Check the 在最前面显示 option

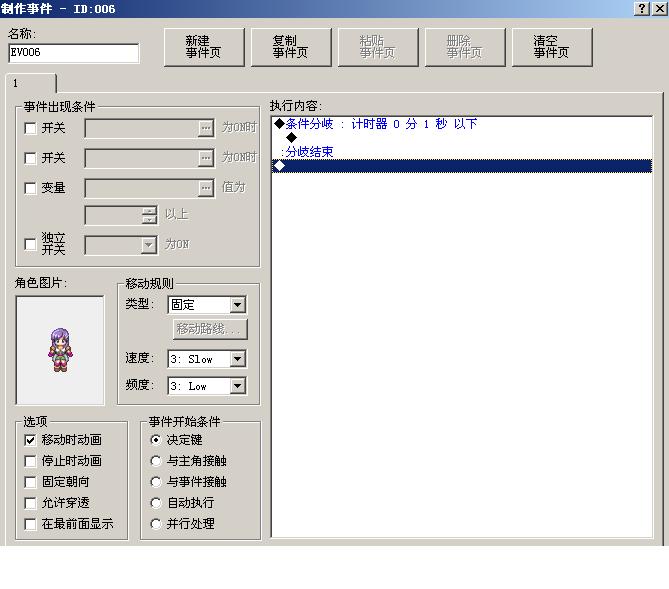coord(30,524)
